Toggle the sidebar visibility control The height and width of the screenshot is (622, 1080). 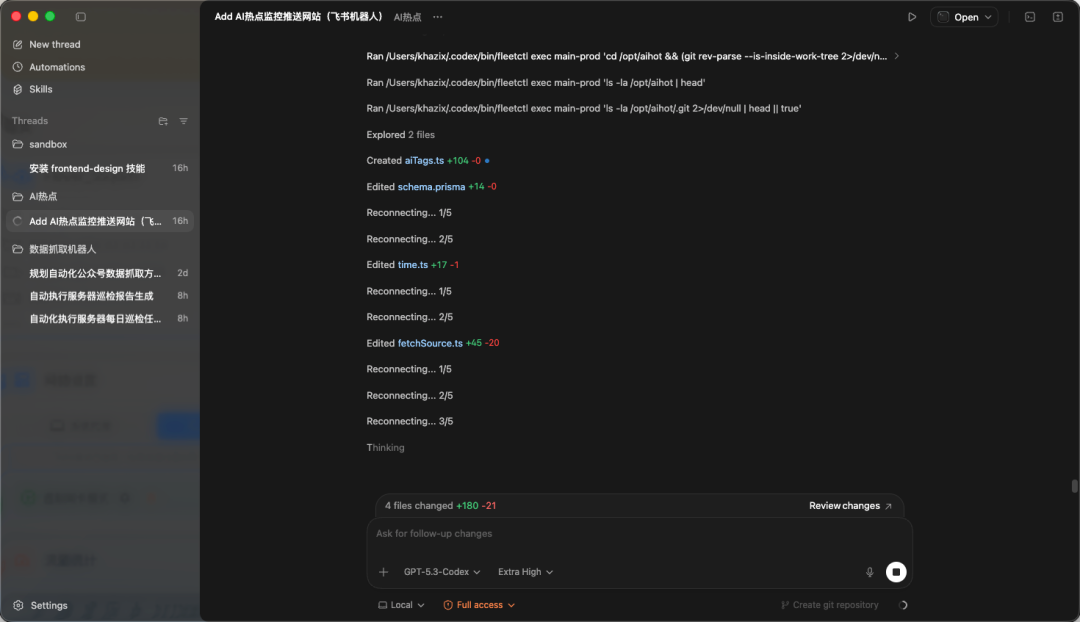coord(81,17)
